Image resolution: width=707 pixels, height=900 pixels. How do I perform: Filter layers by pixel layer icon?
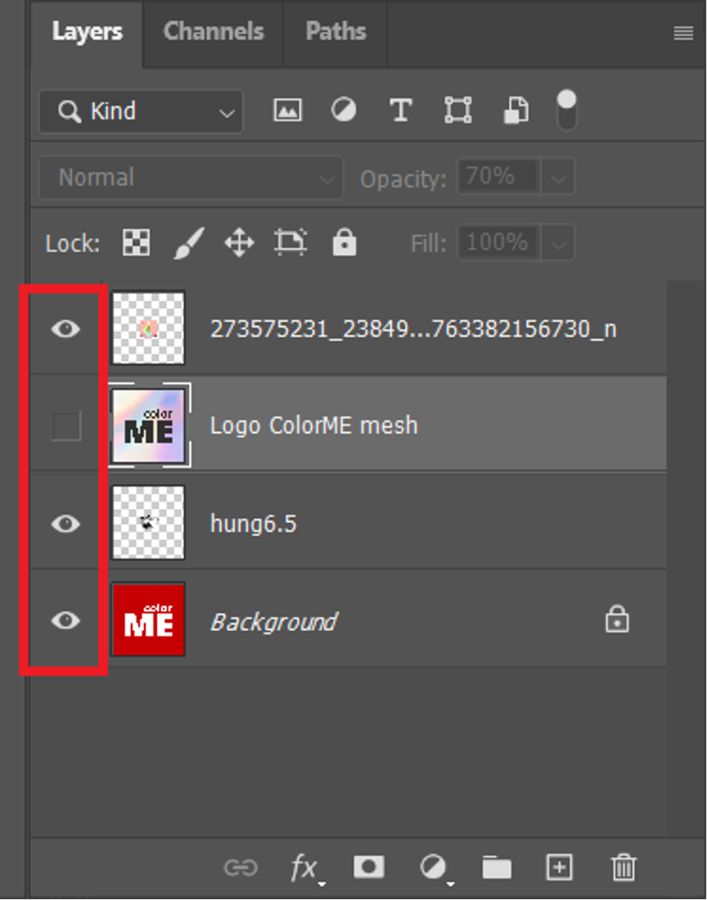288,110
